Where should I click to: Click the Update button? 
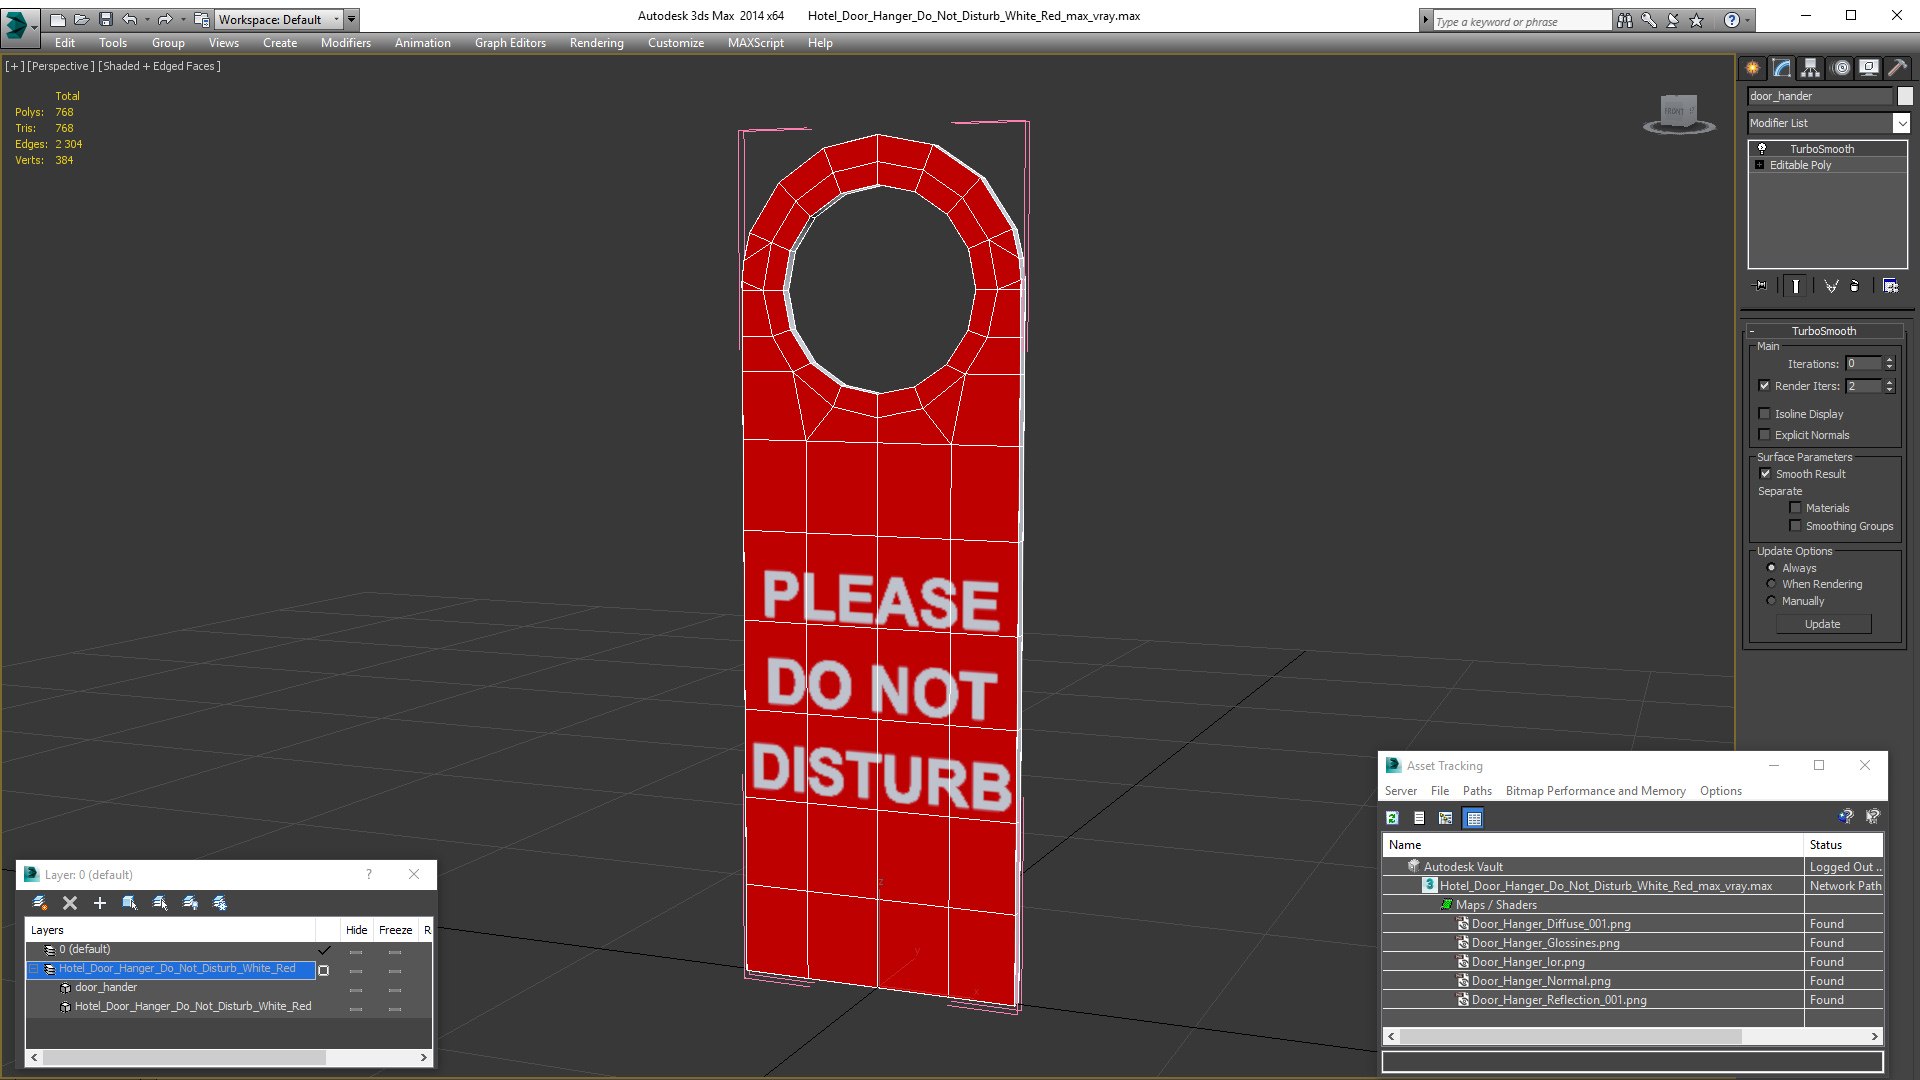pyautogui.click(x=1822, y=624)
